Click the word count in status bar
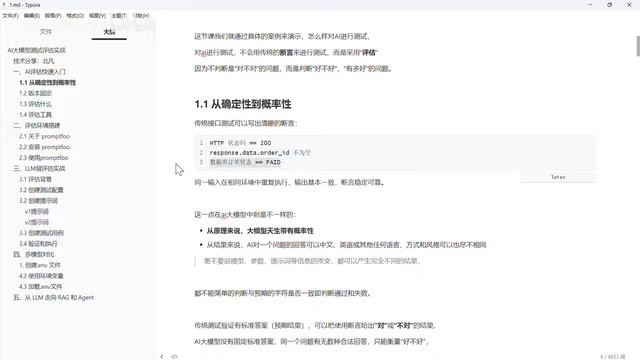 [x=612, y=356]
